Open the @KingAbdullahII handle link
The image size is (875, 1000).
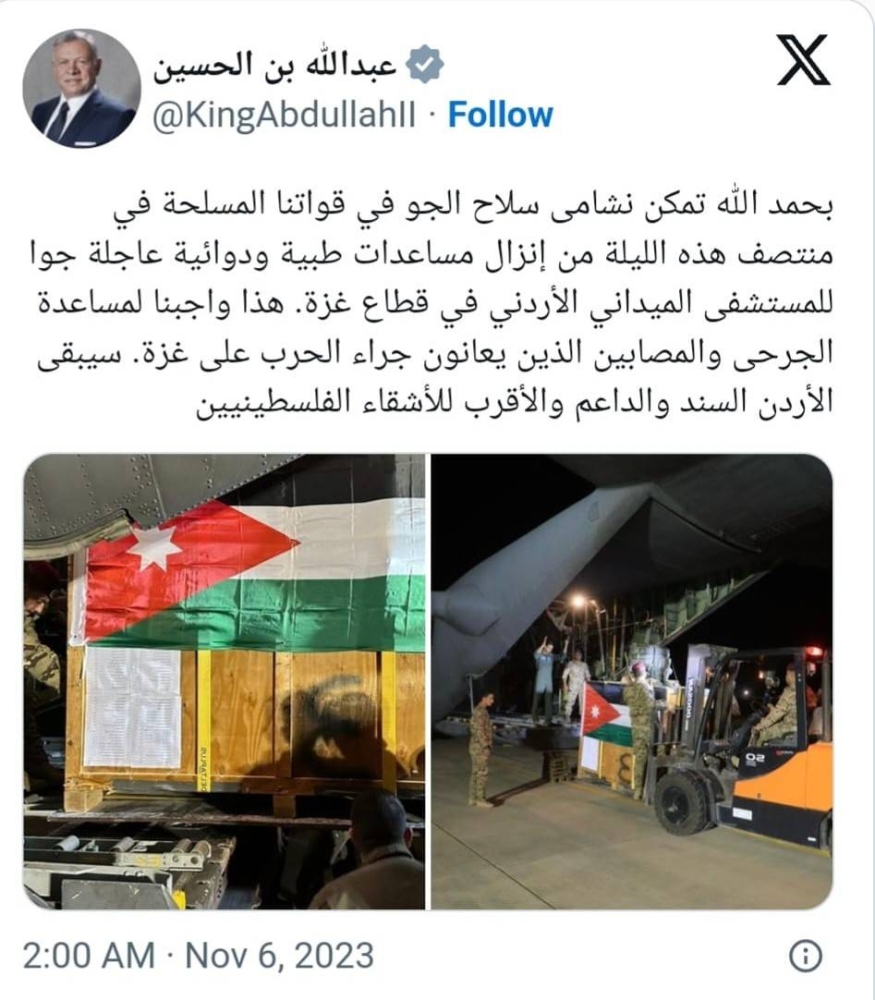[284, 116]
